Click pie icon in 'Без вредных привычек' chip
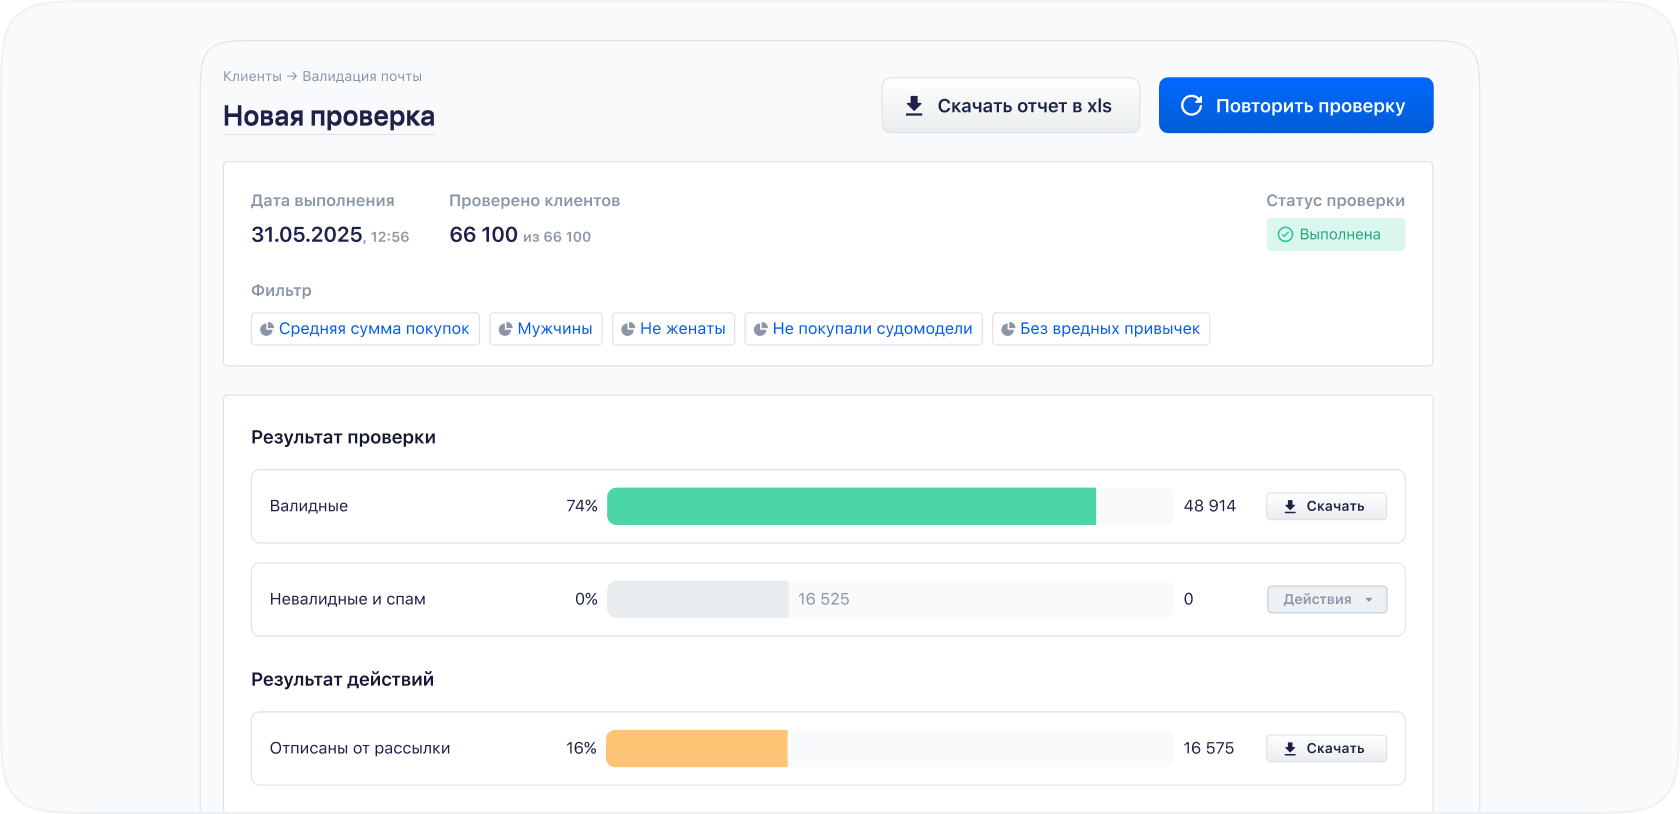1680x814 pixels. [x=1008, y=329]
